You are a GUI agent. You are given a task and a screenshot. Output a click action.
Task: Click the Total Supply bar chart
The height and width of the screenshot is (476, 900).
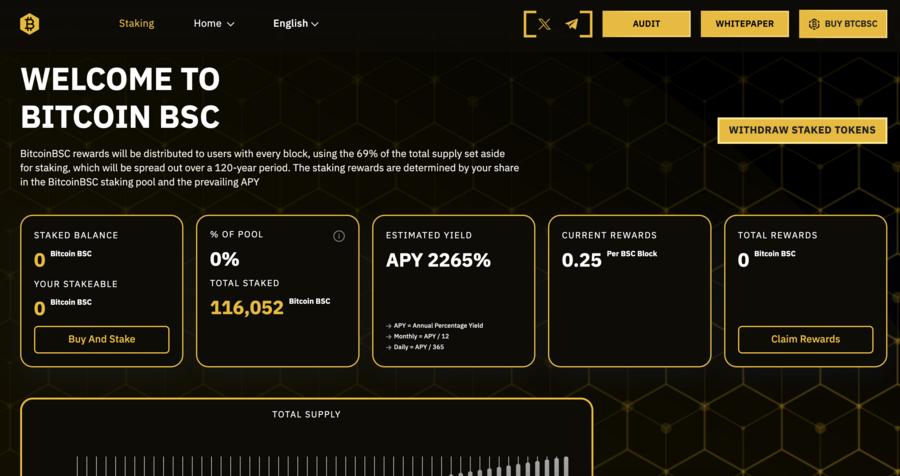coord(322,466)
